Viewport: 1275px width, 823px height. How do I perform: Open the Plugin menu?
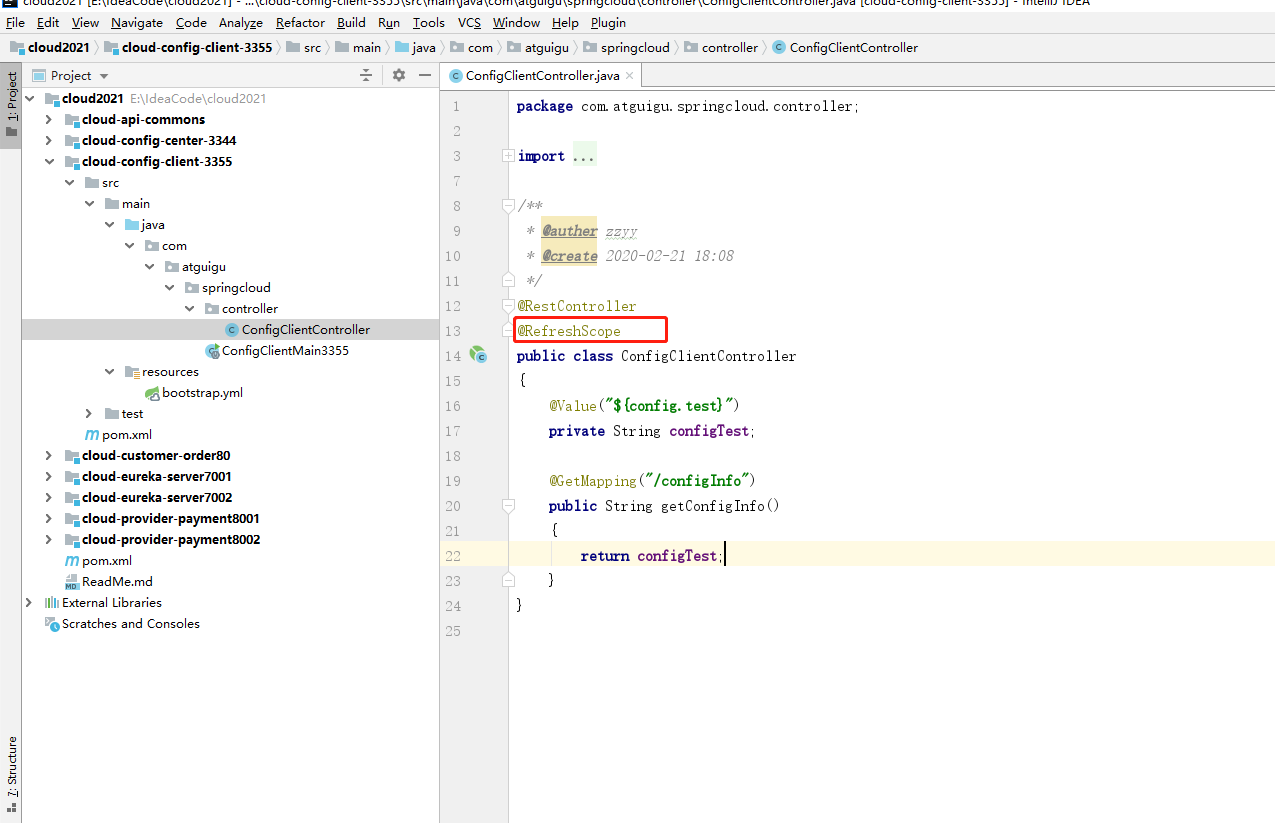pos(608,22)
